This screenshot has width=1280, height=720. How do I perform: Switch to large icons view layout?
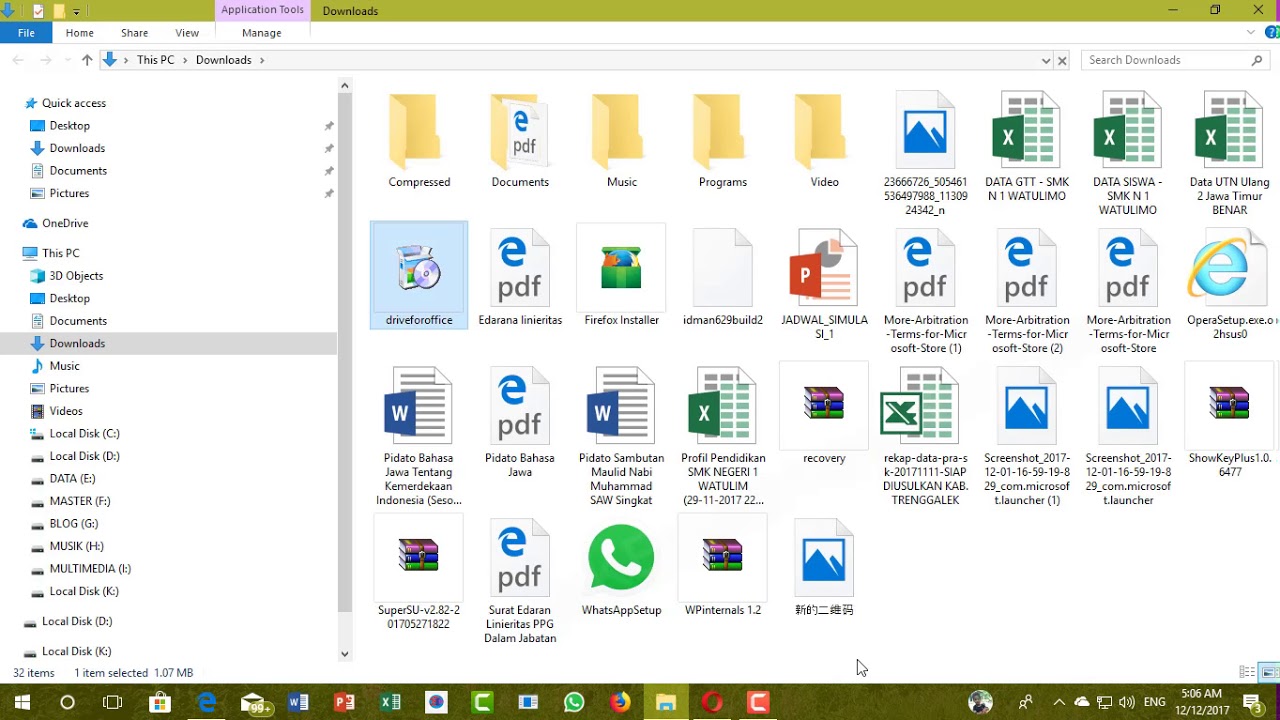1268,672
